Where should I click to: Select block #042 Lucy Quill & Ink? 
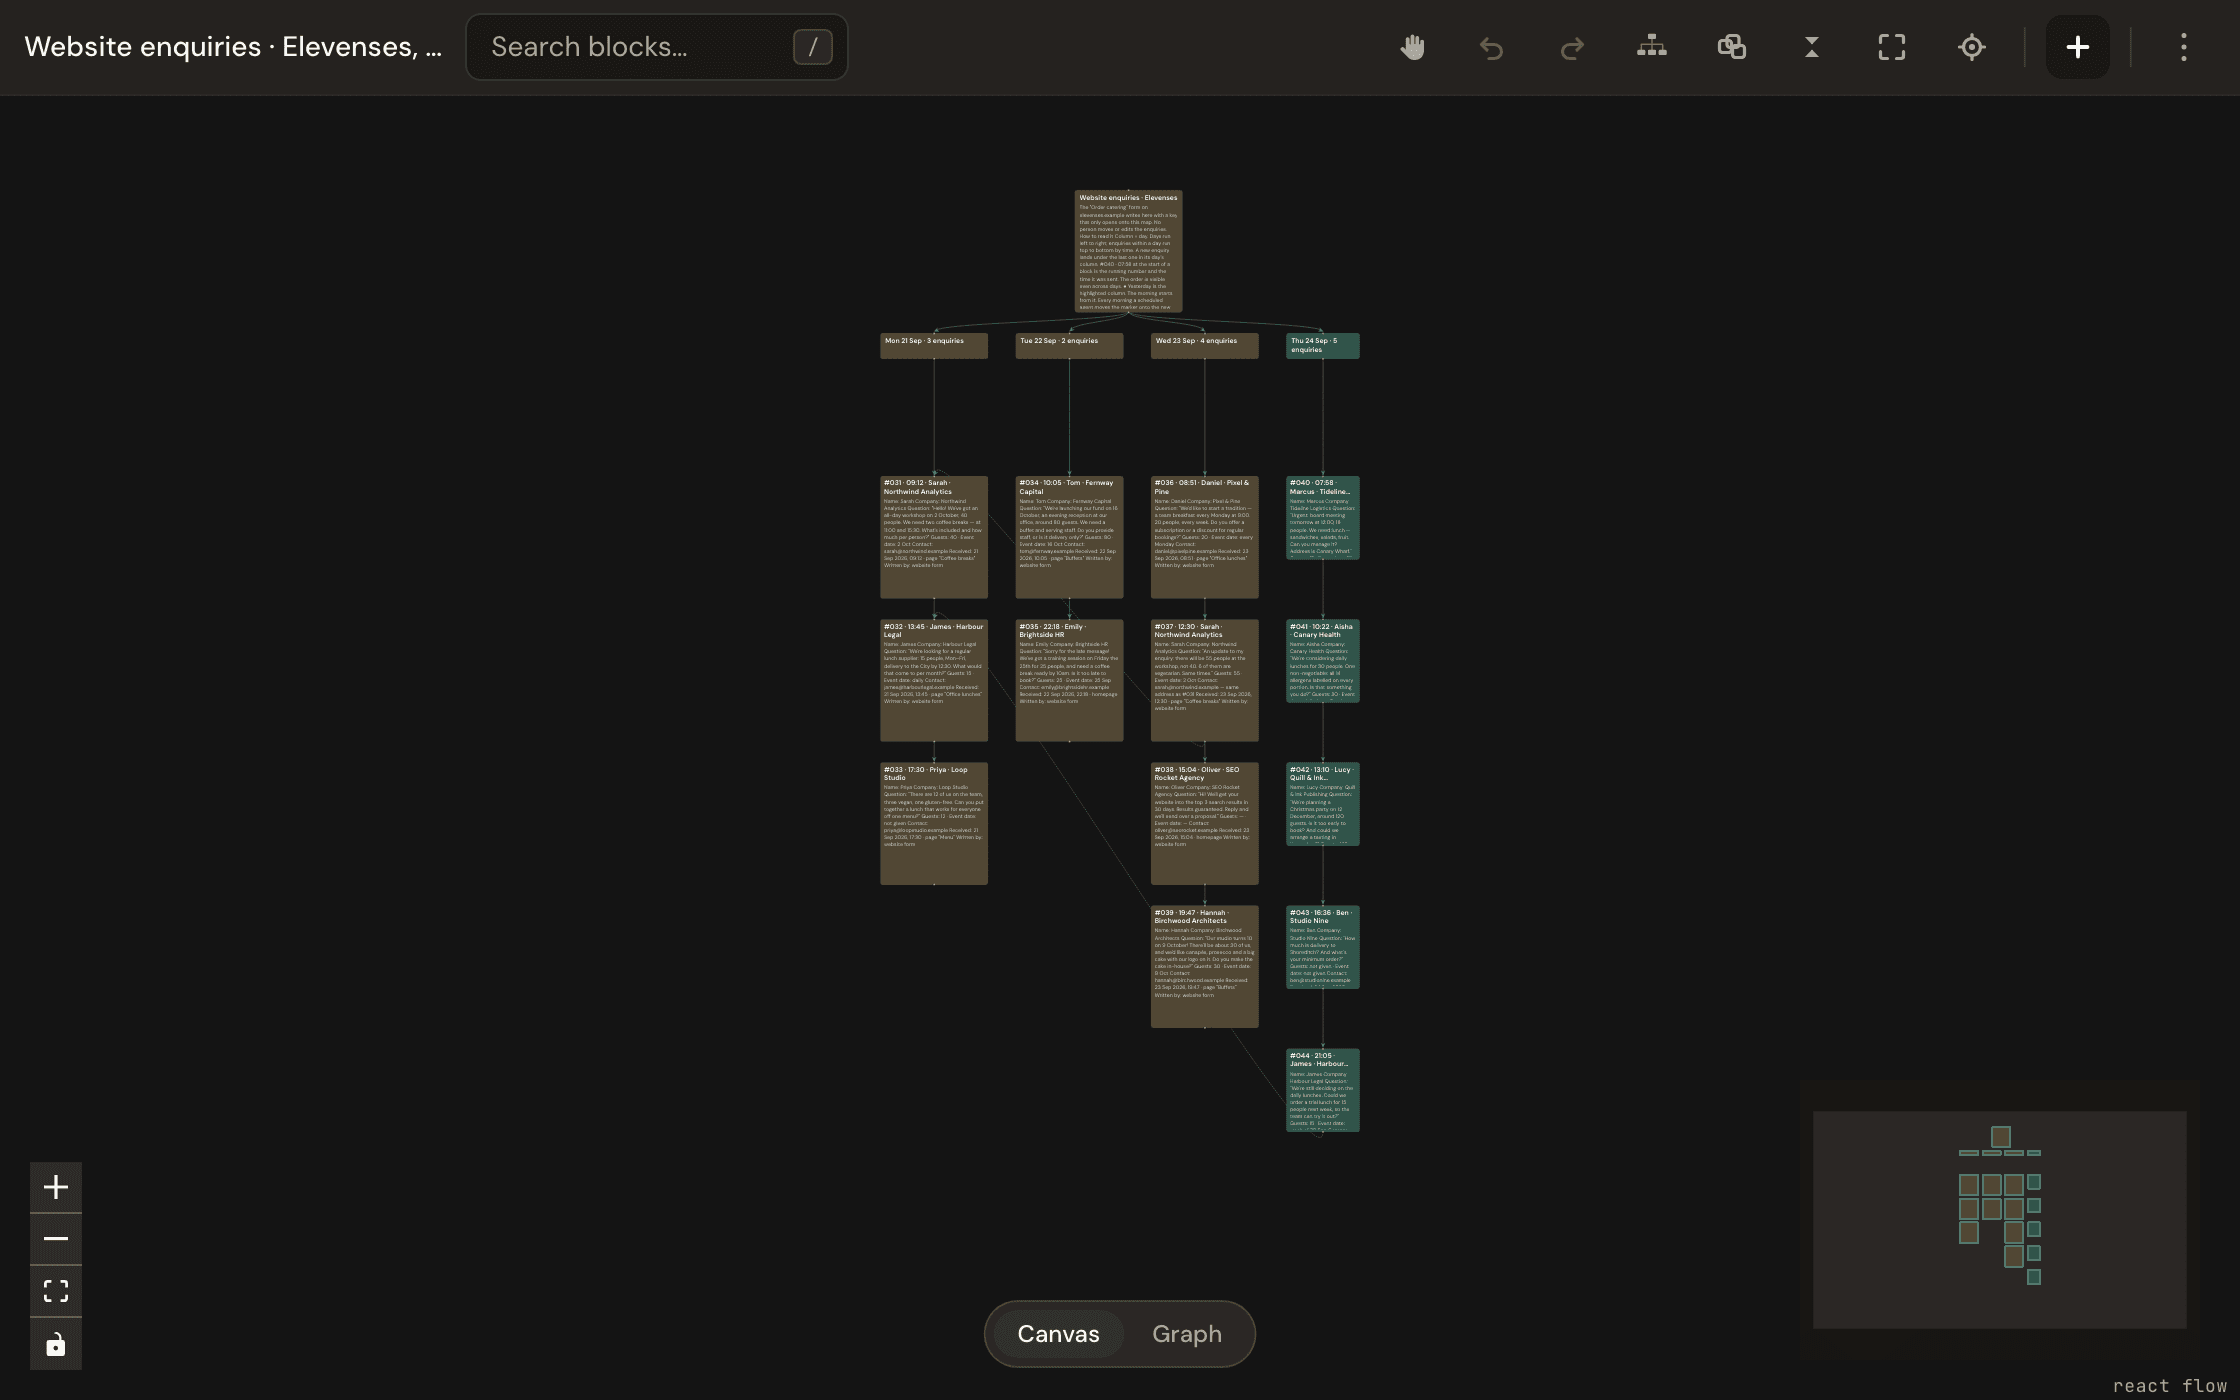(x=1322, y=804)
